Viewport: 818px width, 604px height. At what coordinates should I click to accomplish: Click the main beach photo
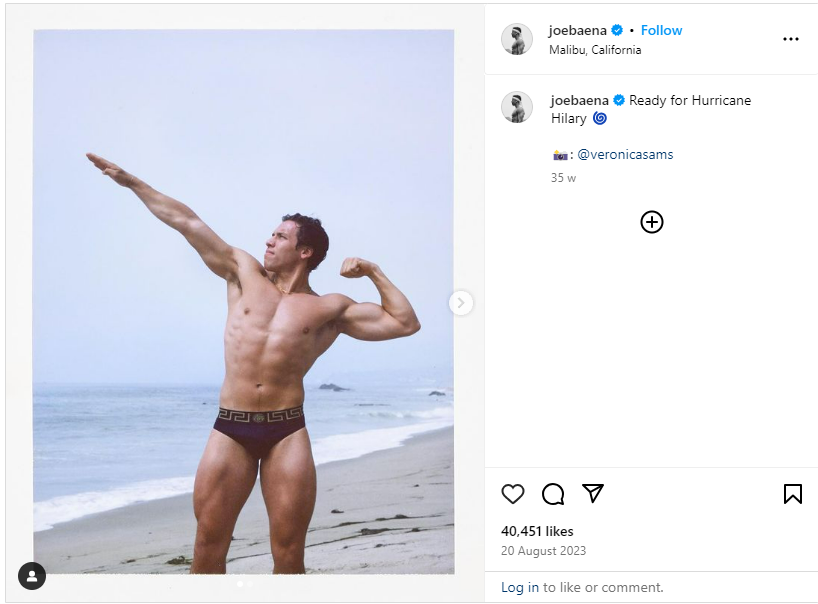(244, 300)
